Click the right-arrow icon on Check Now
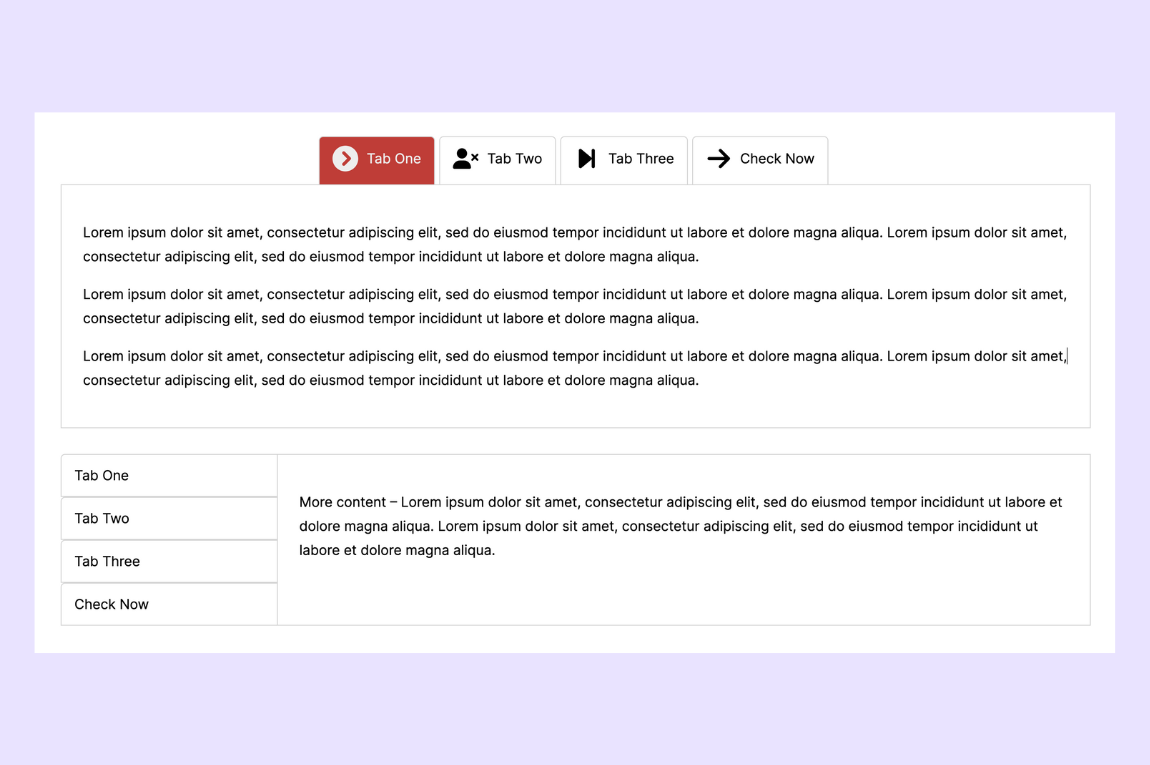 [x=719, y=158]
